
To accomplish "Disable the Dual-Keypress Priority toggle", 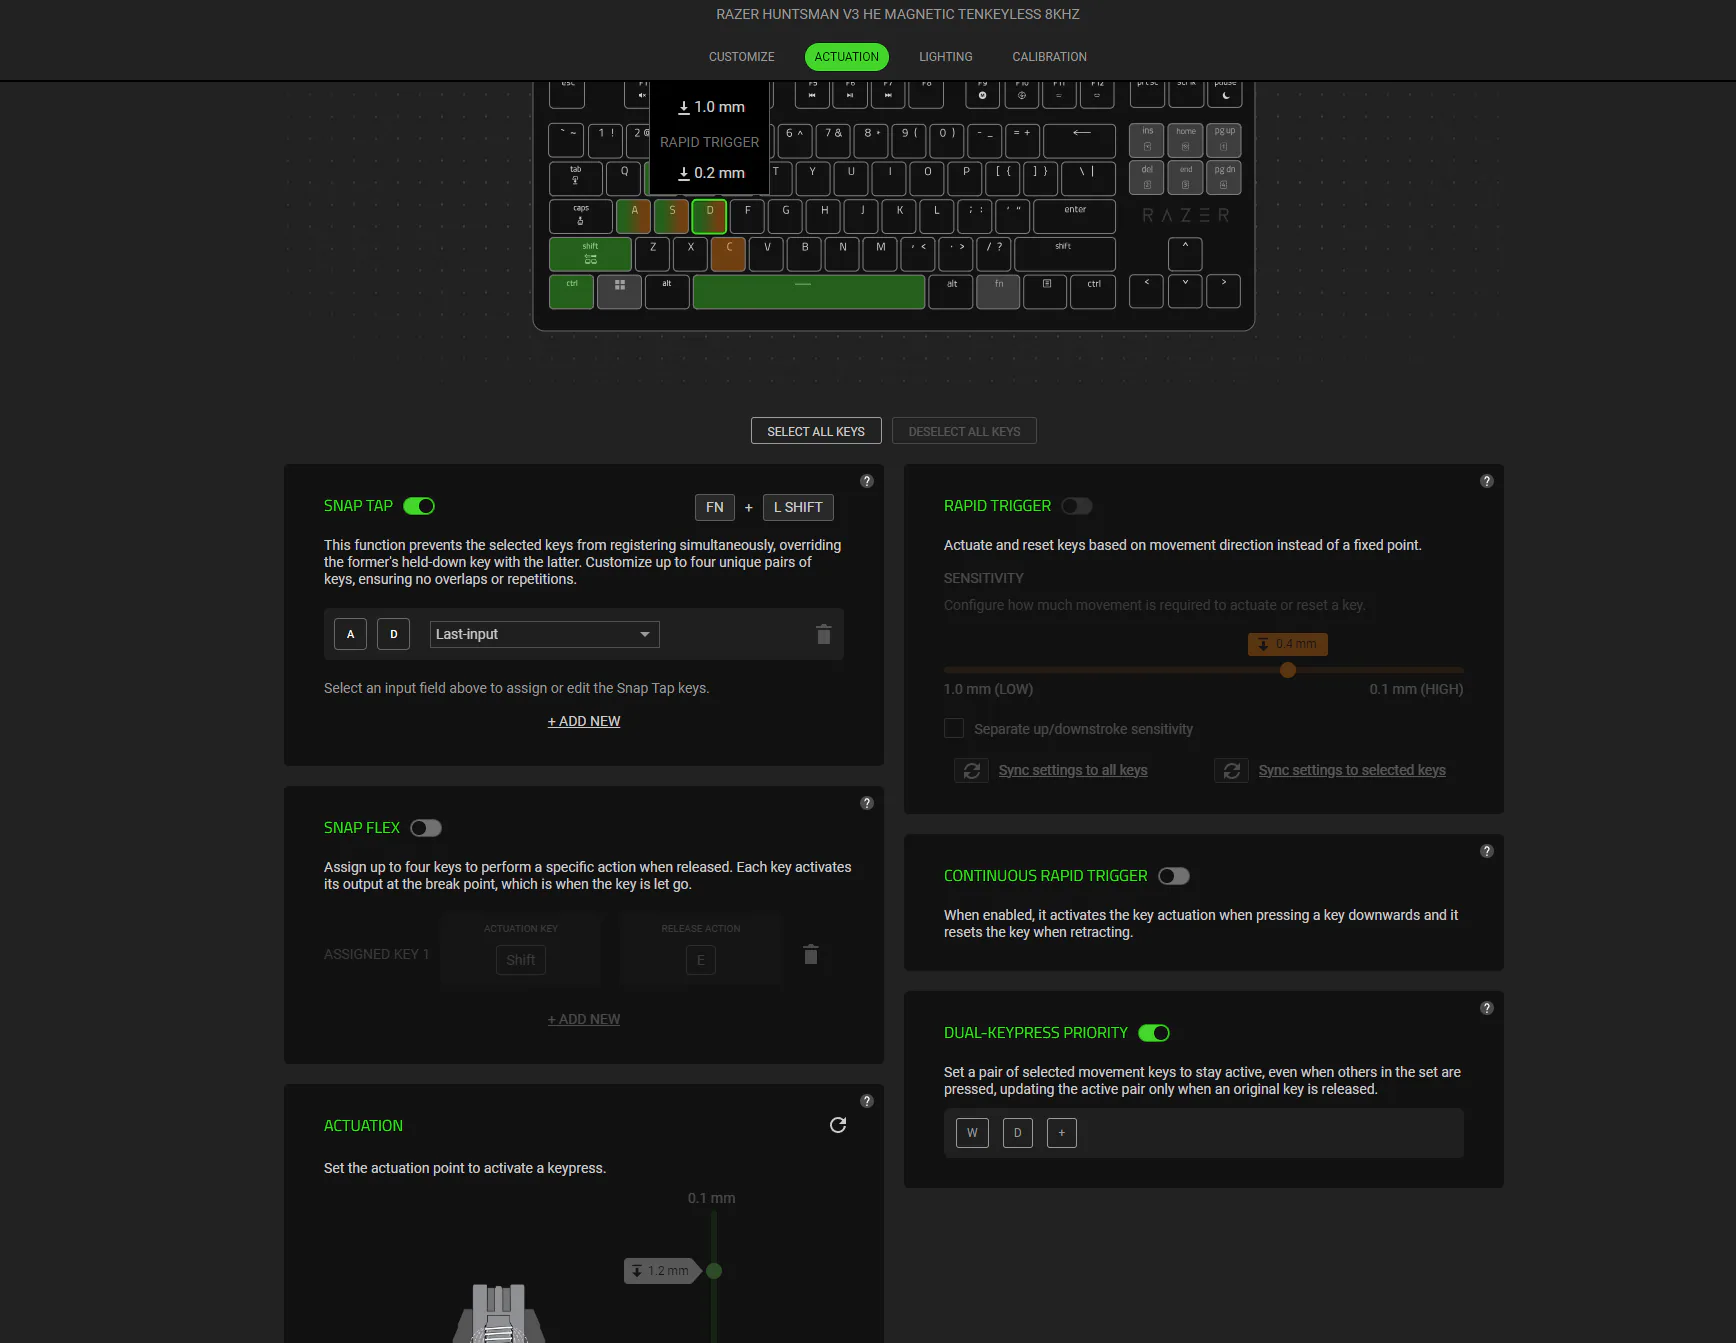I will 1154,1033.
